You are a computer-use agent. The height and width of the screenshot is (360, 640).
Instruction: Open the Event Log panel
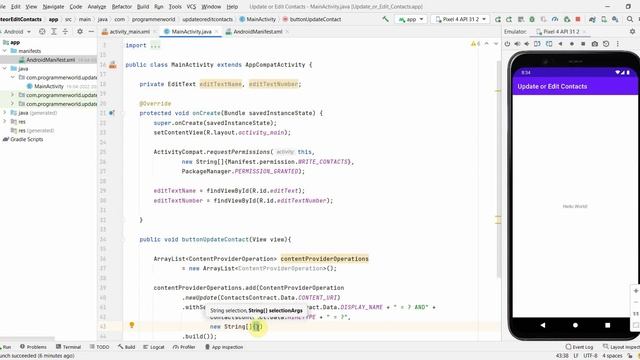pos(579,347)
